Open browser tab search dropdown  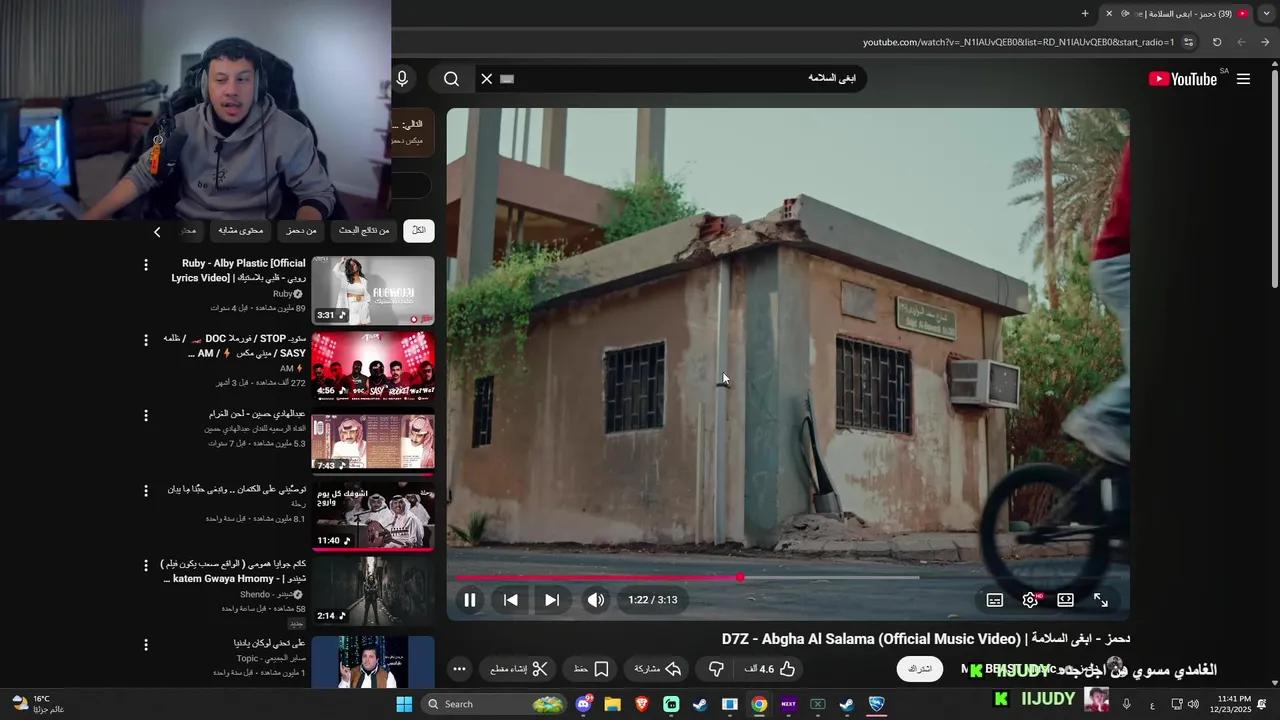pos(1266,13)
